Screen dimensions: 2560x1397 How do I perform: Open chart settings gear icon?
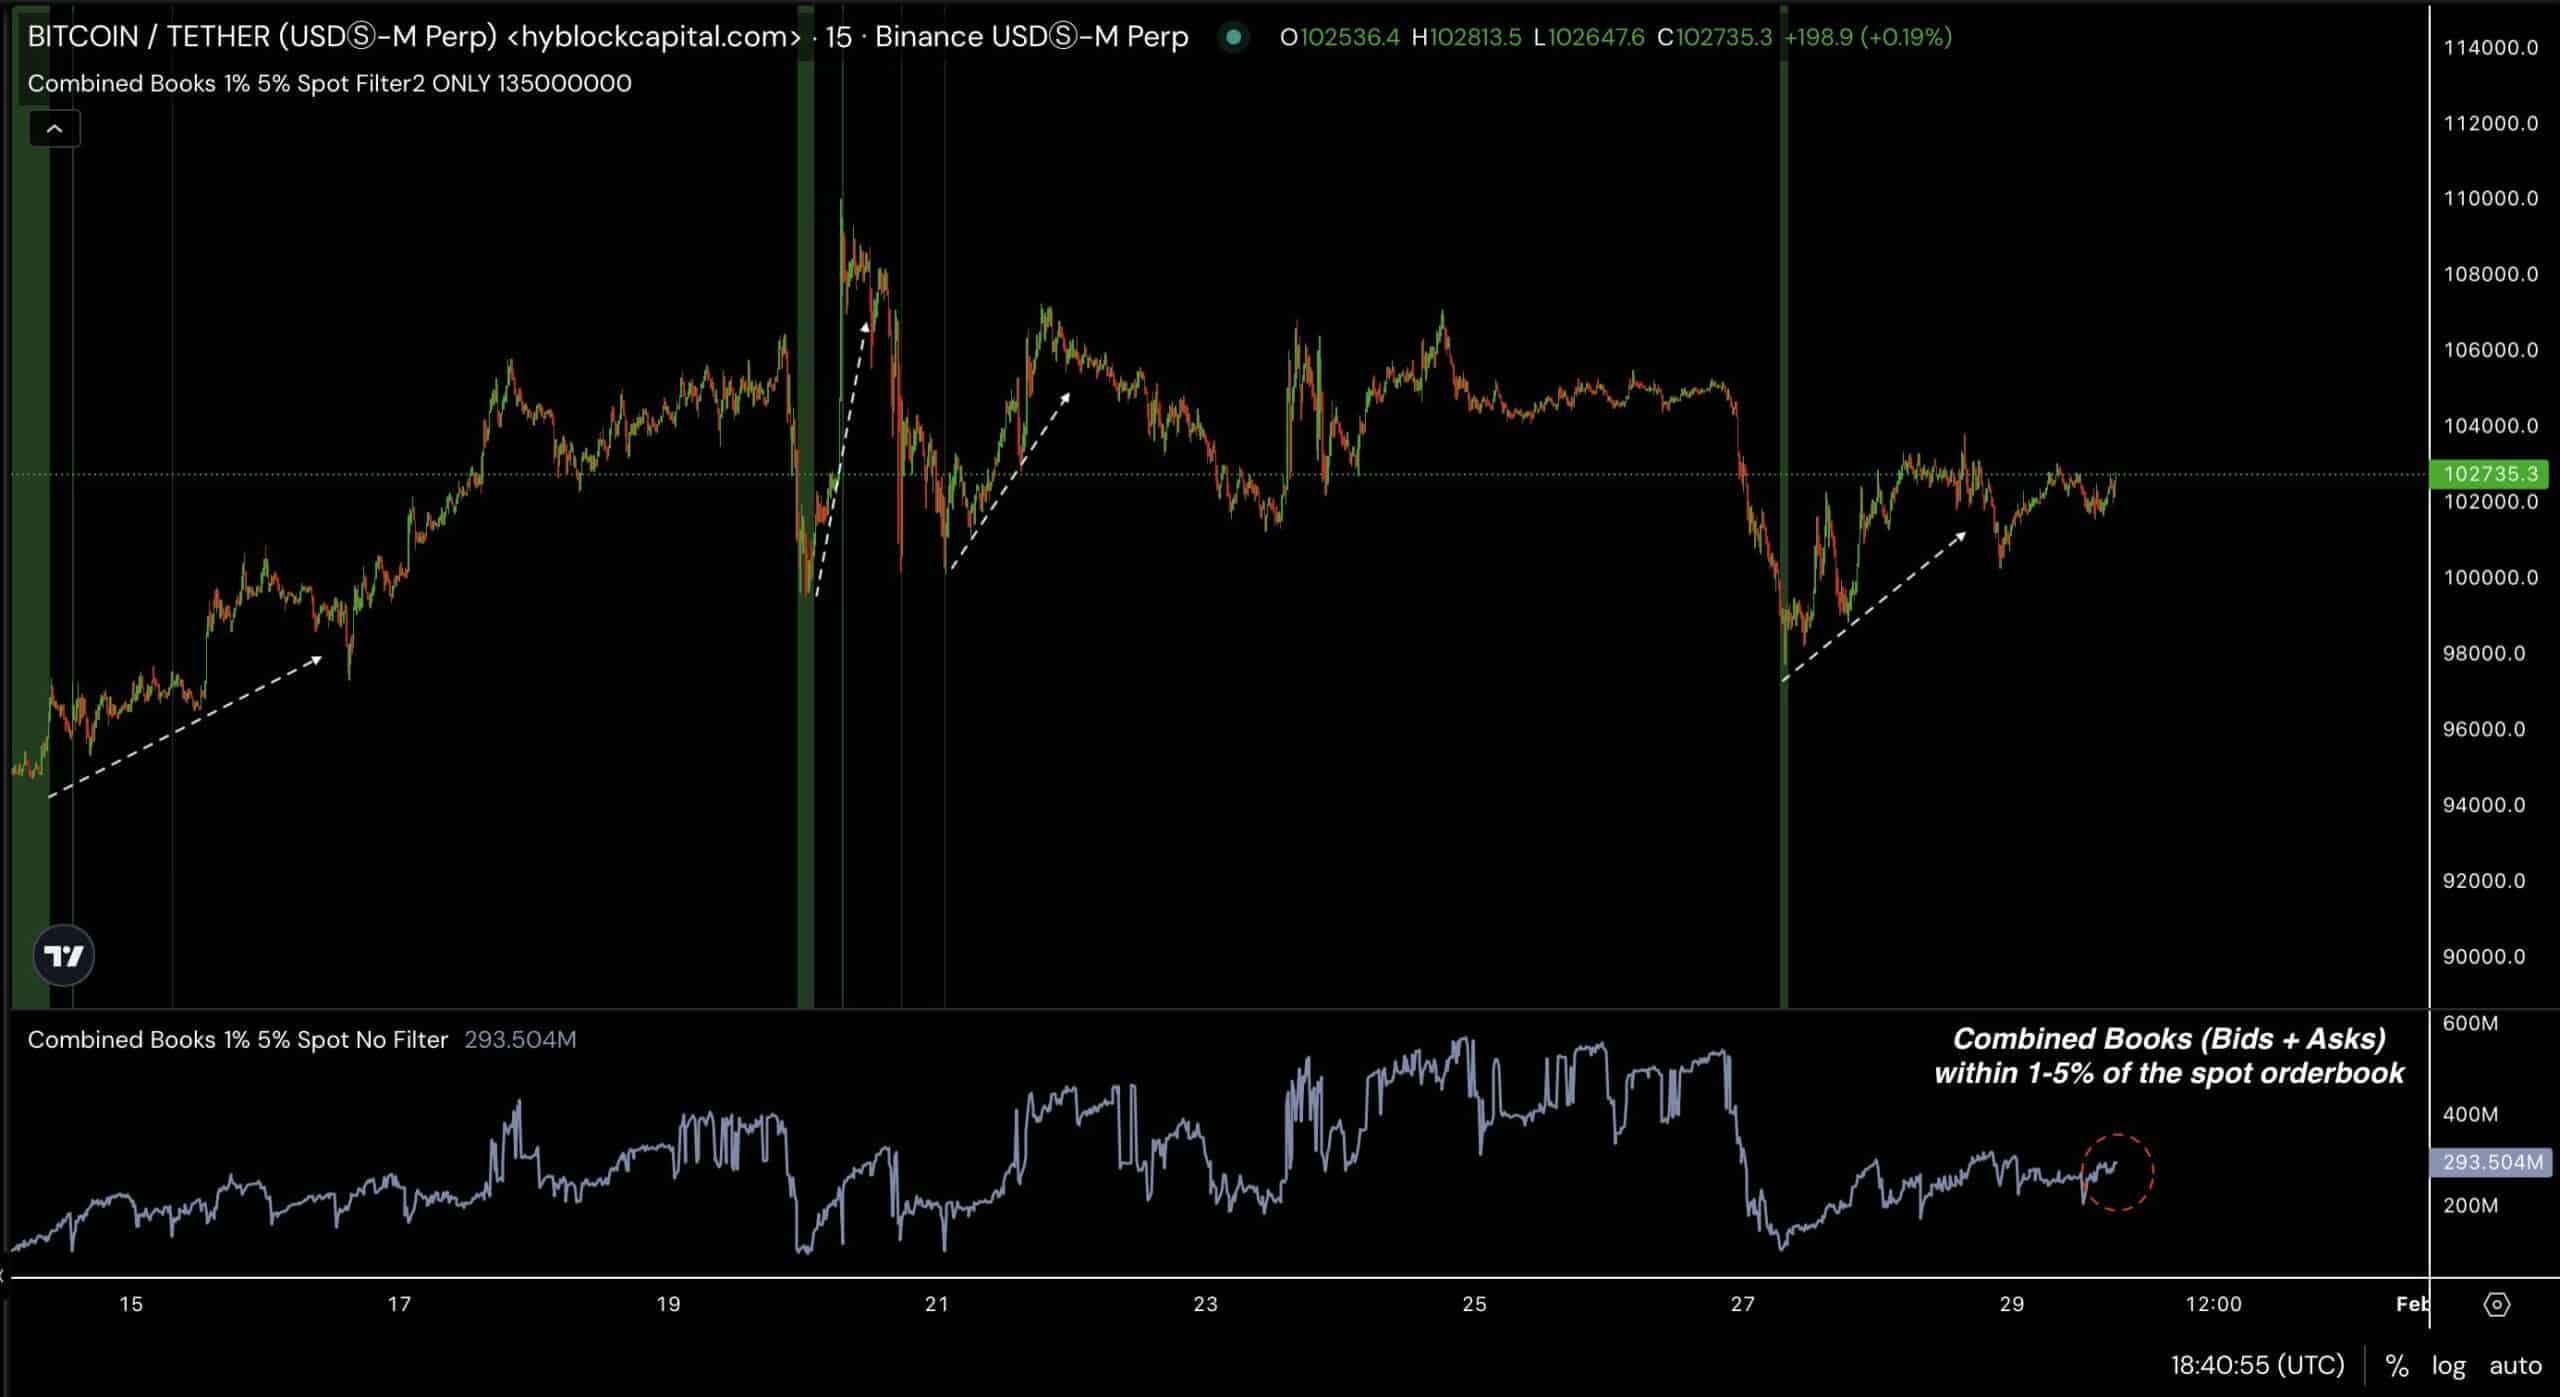click(x=2496, y=1304)
